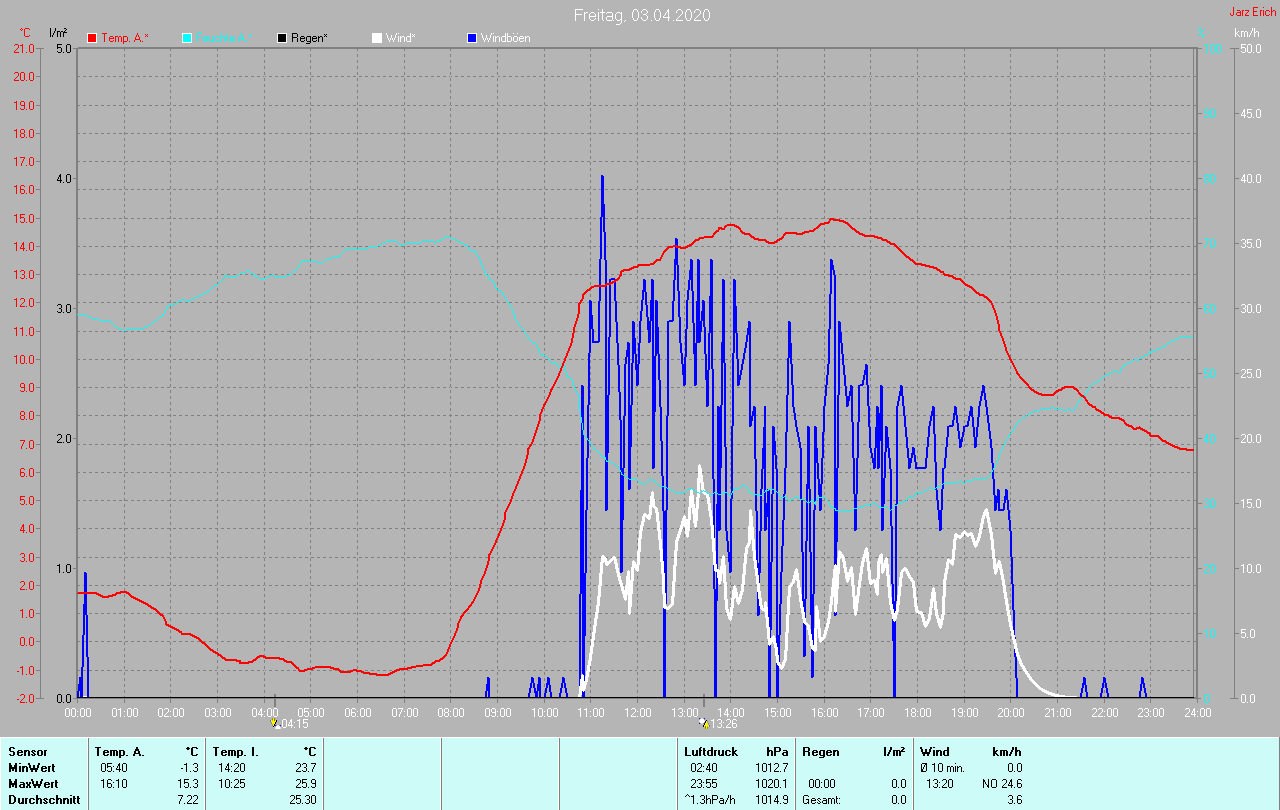Click the 'Durchschnitt' row label
Viewport: 1280px width, 810px height.
44,800
